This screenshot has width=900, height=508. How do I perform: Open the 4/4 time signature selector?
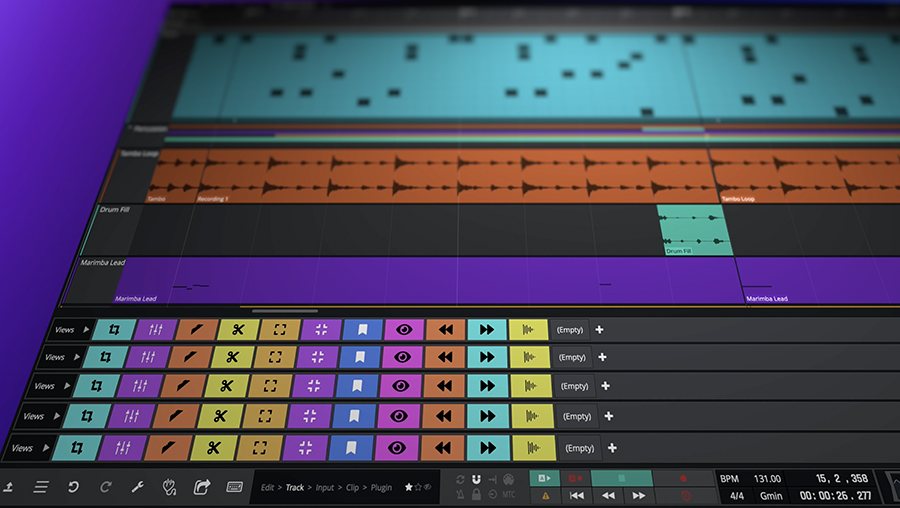737,495
